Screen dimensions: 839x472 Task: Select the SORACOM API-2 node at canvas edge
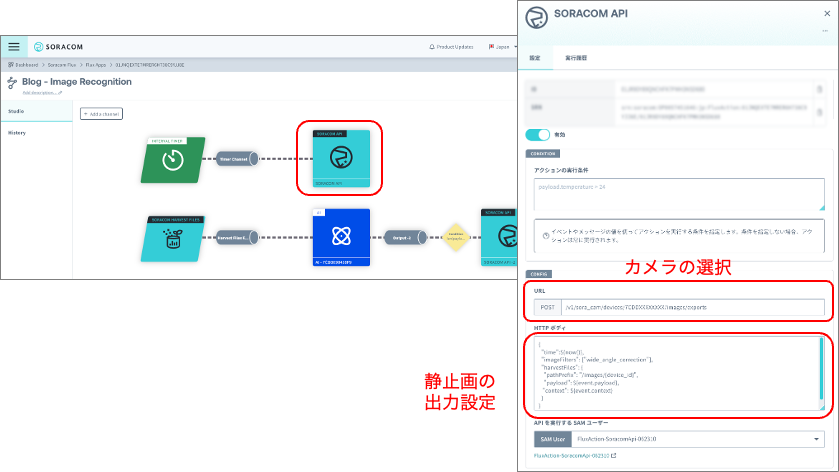click(x=499, y=237)
